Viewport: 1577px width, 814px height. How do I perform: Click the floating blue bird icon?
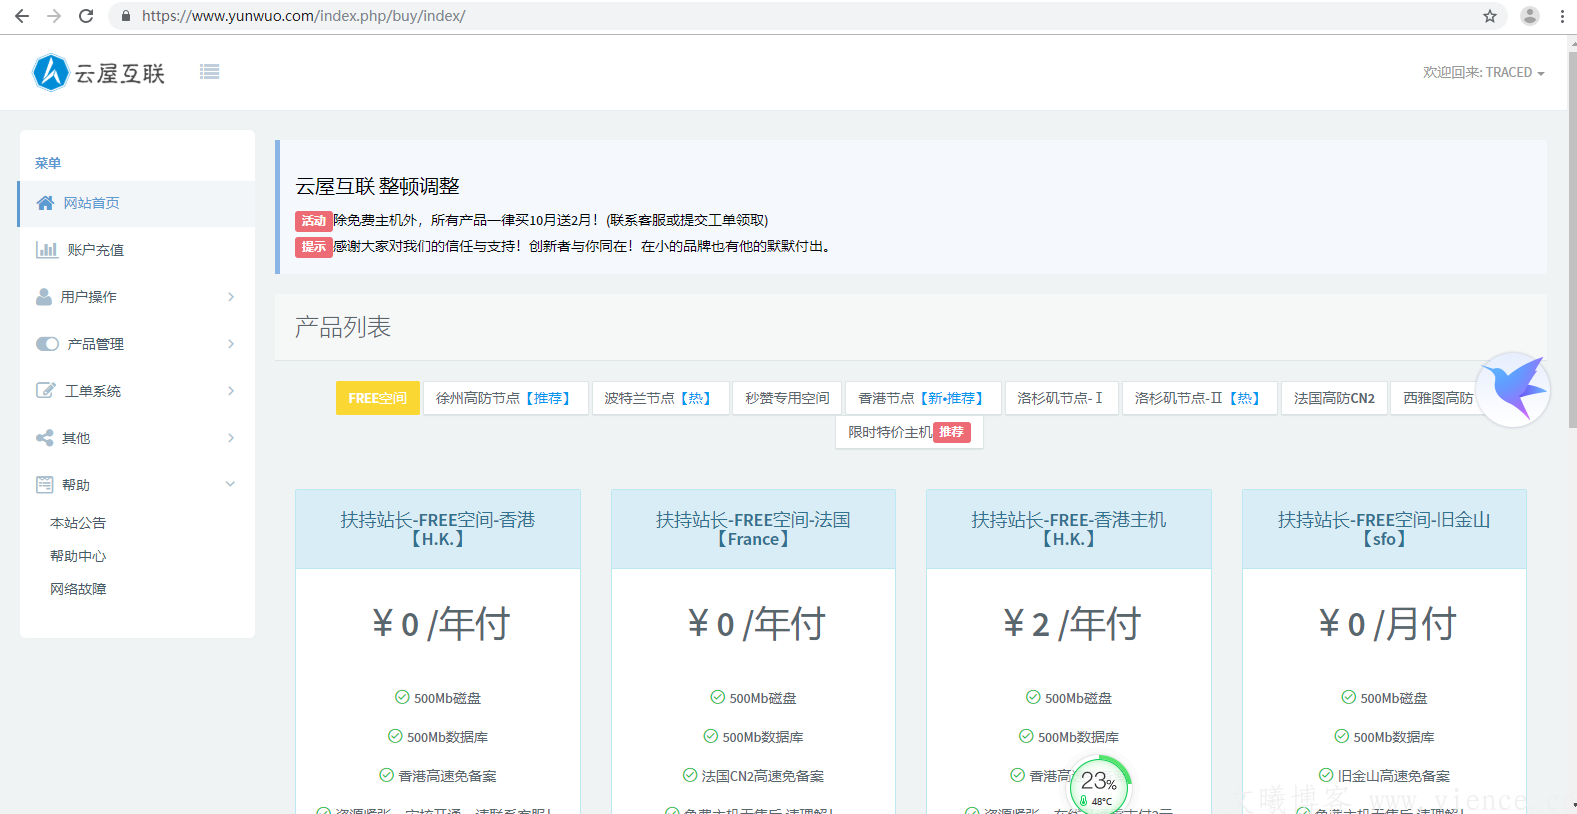[x=1513, y=389]
